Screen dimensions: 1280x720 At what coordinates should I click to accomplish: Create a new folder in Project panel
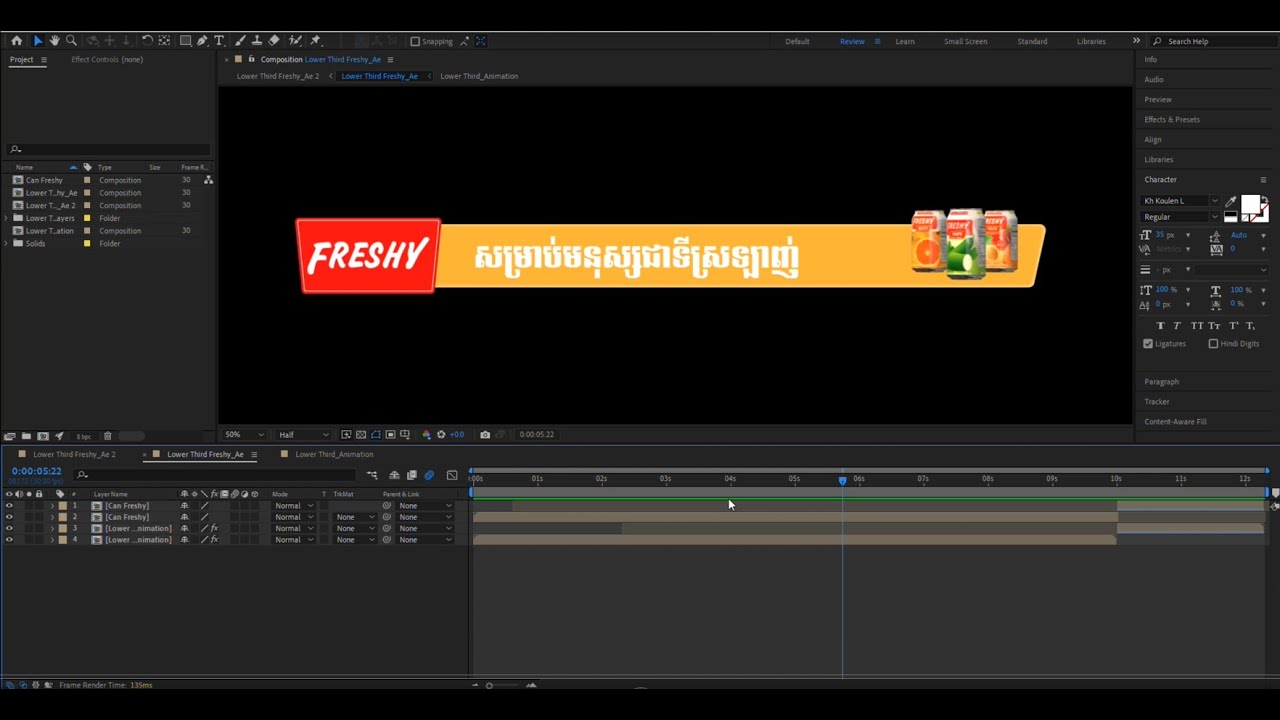[x=26, y=436]
